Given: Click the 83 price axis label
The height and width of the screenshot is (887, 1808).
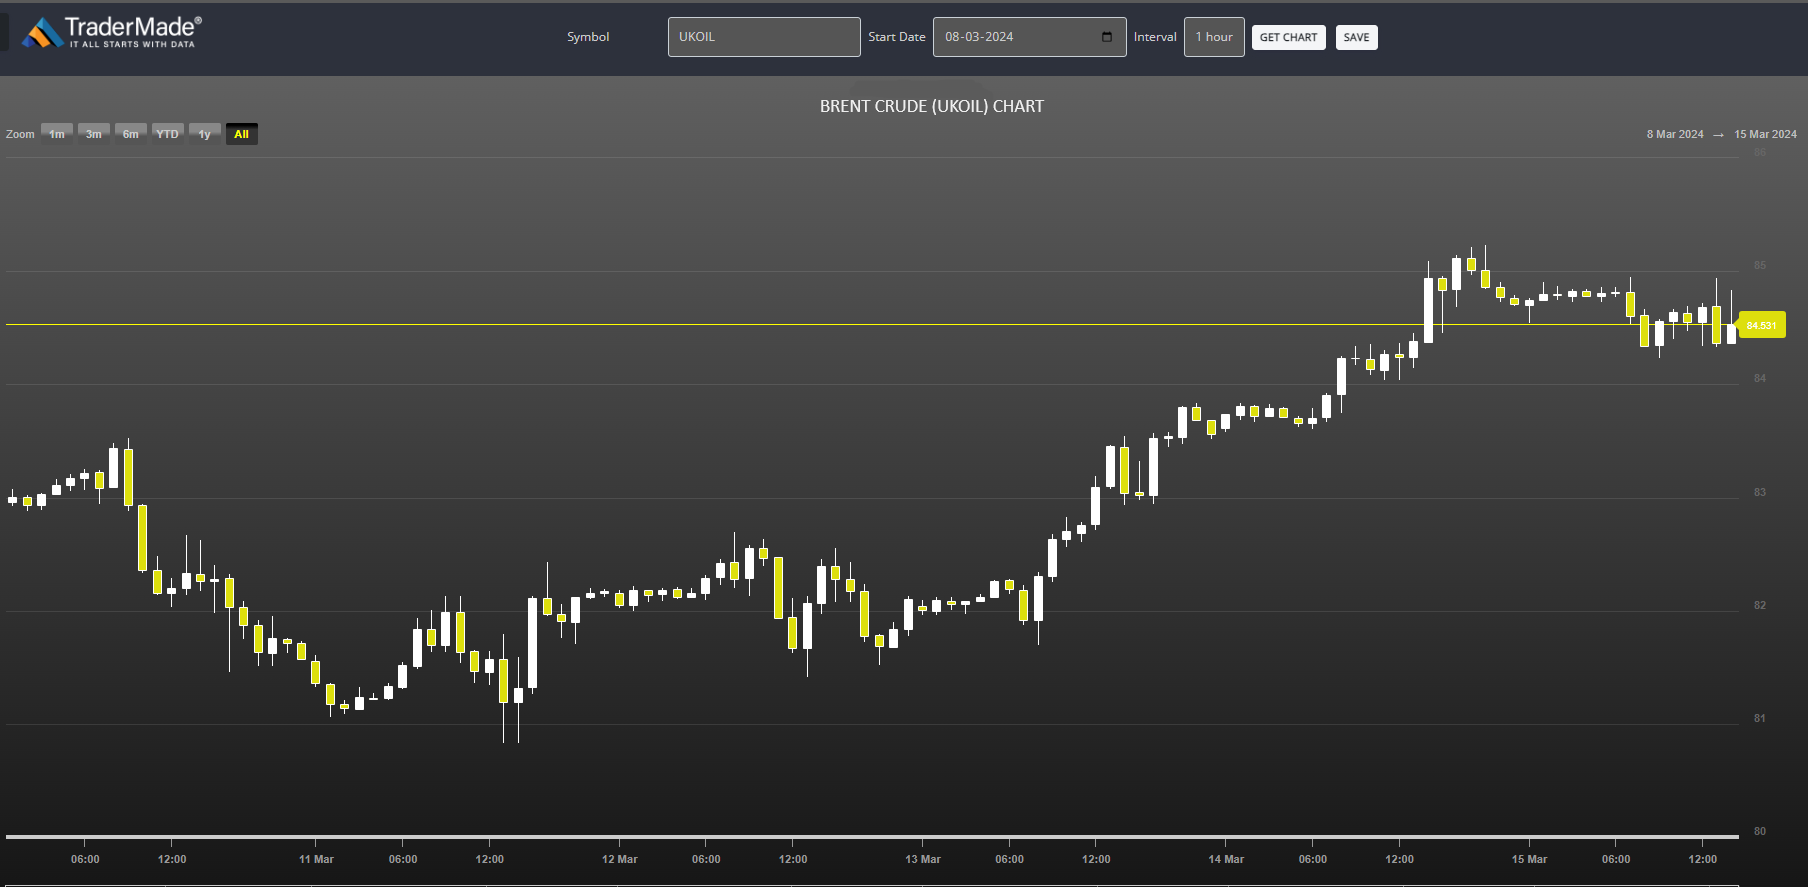Looking at the screenshot, I should click(x=1760, y=492).
